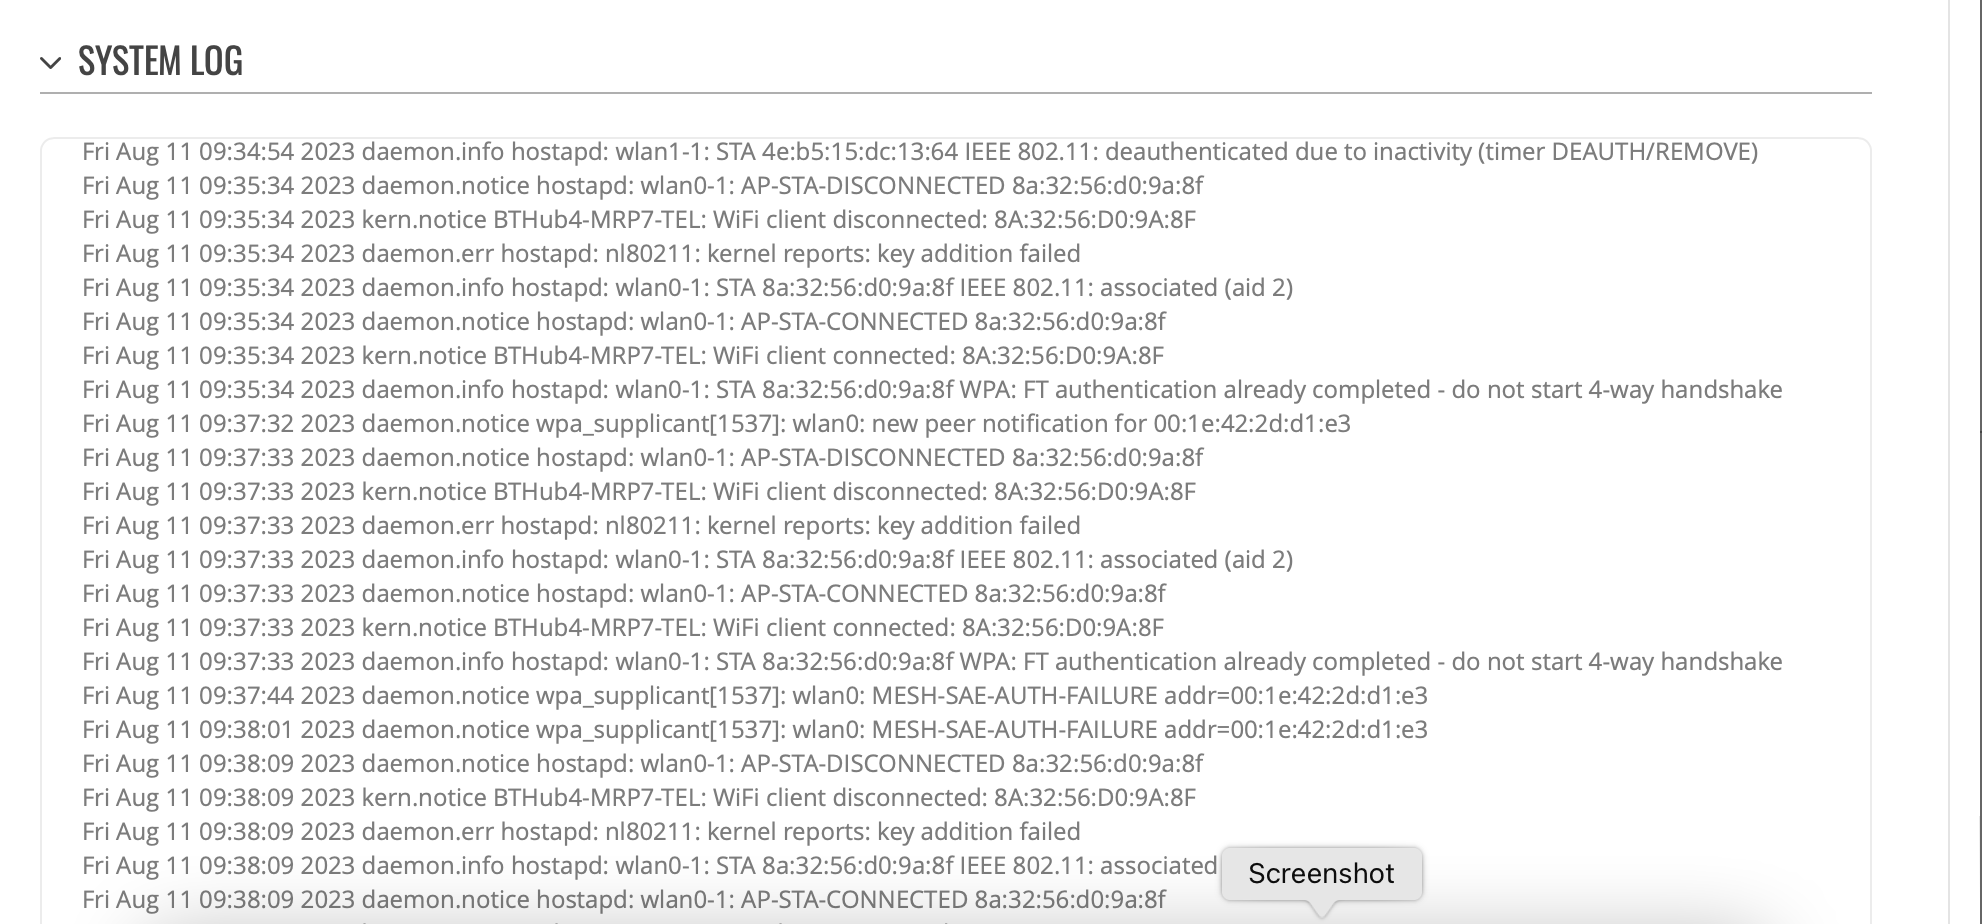The image size is (1982, 924).
Task: Collapse the System Log section chevron
Action: coord(51,63)
